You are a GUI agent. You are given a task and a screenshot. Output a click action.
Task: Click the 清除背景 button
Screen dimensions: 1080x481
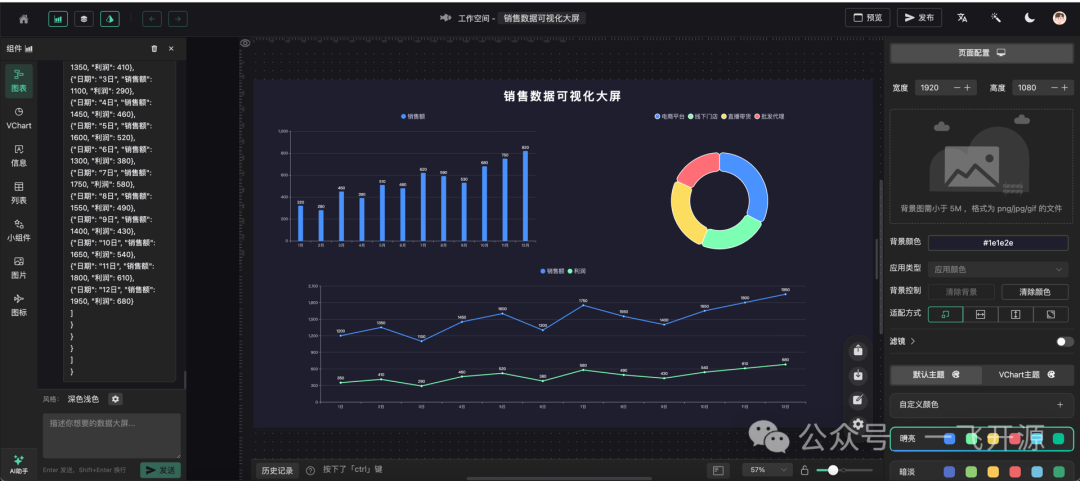[962, 291]
